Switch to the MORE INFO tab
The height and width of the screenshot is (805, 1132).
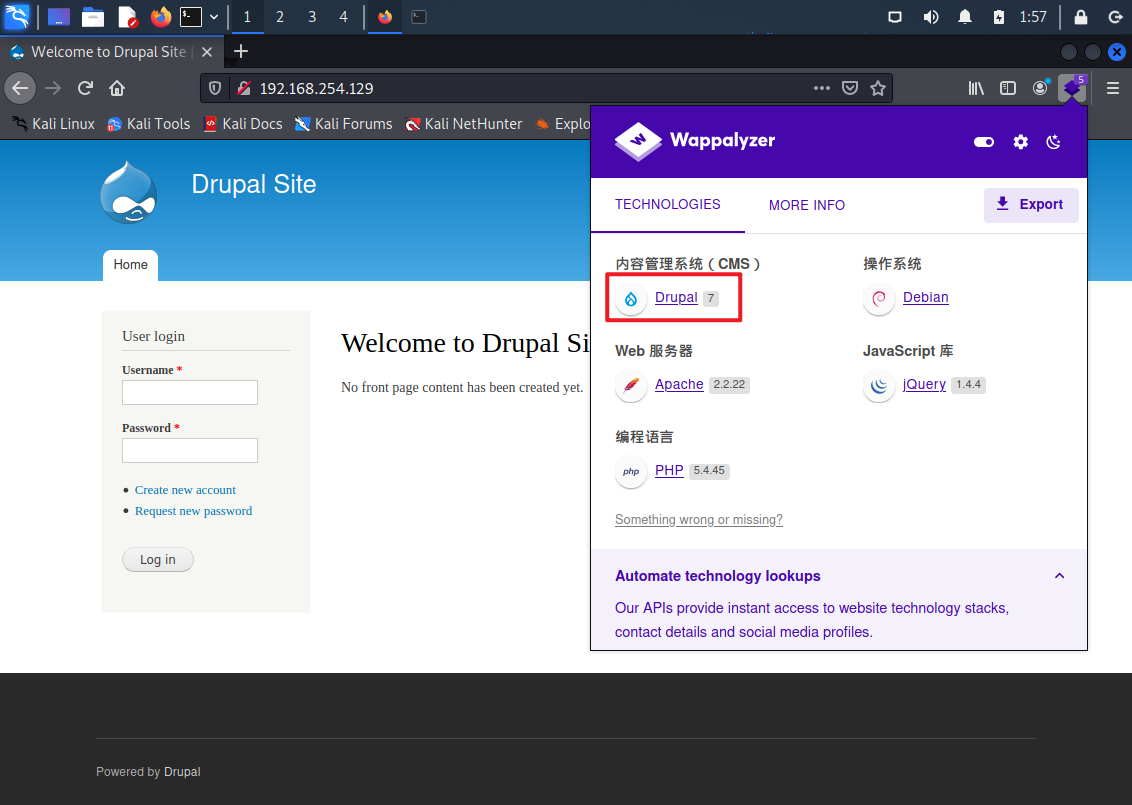click(806, 205)
